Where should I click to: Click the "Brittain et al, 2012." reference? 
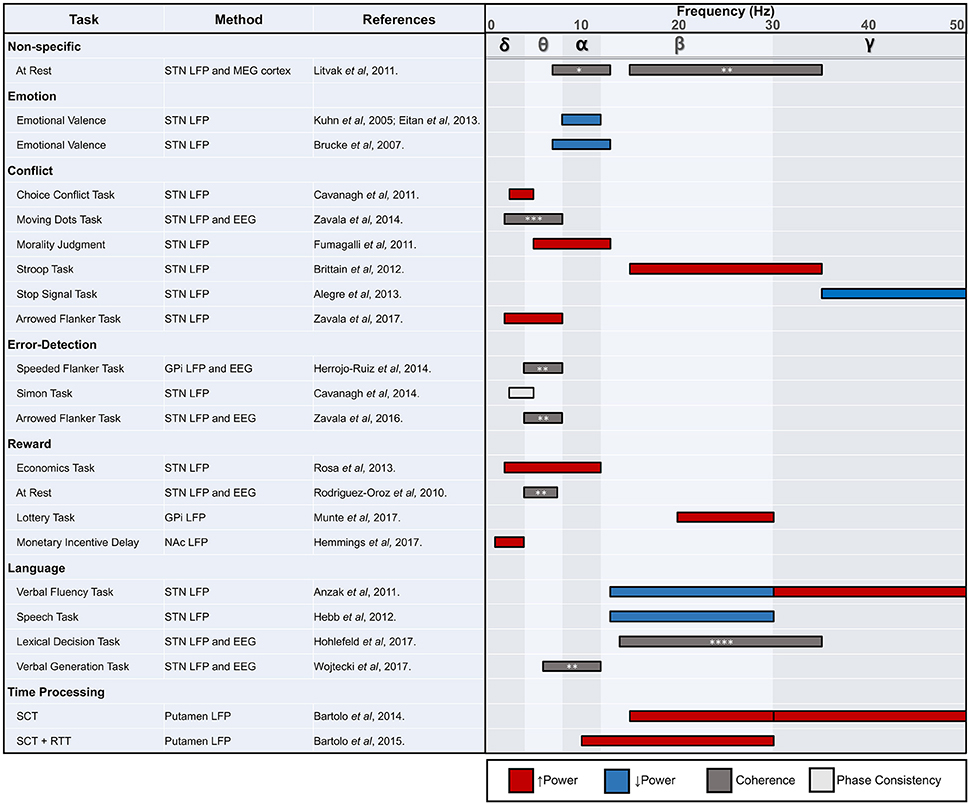click(x=359, y=269)
